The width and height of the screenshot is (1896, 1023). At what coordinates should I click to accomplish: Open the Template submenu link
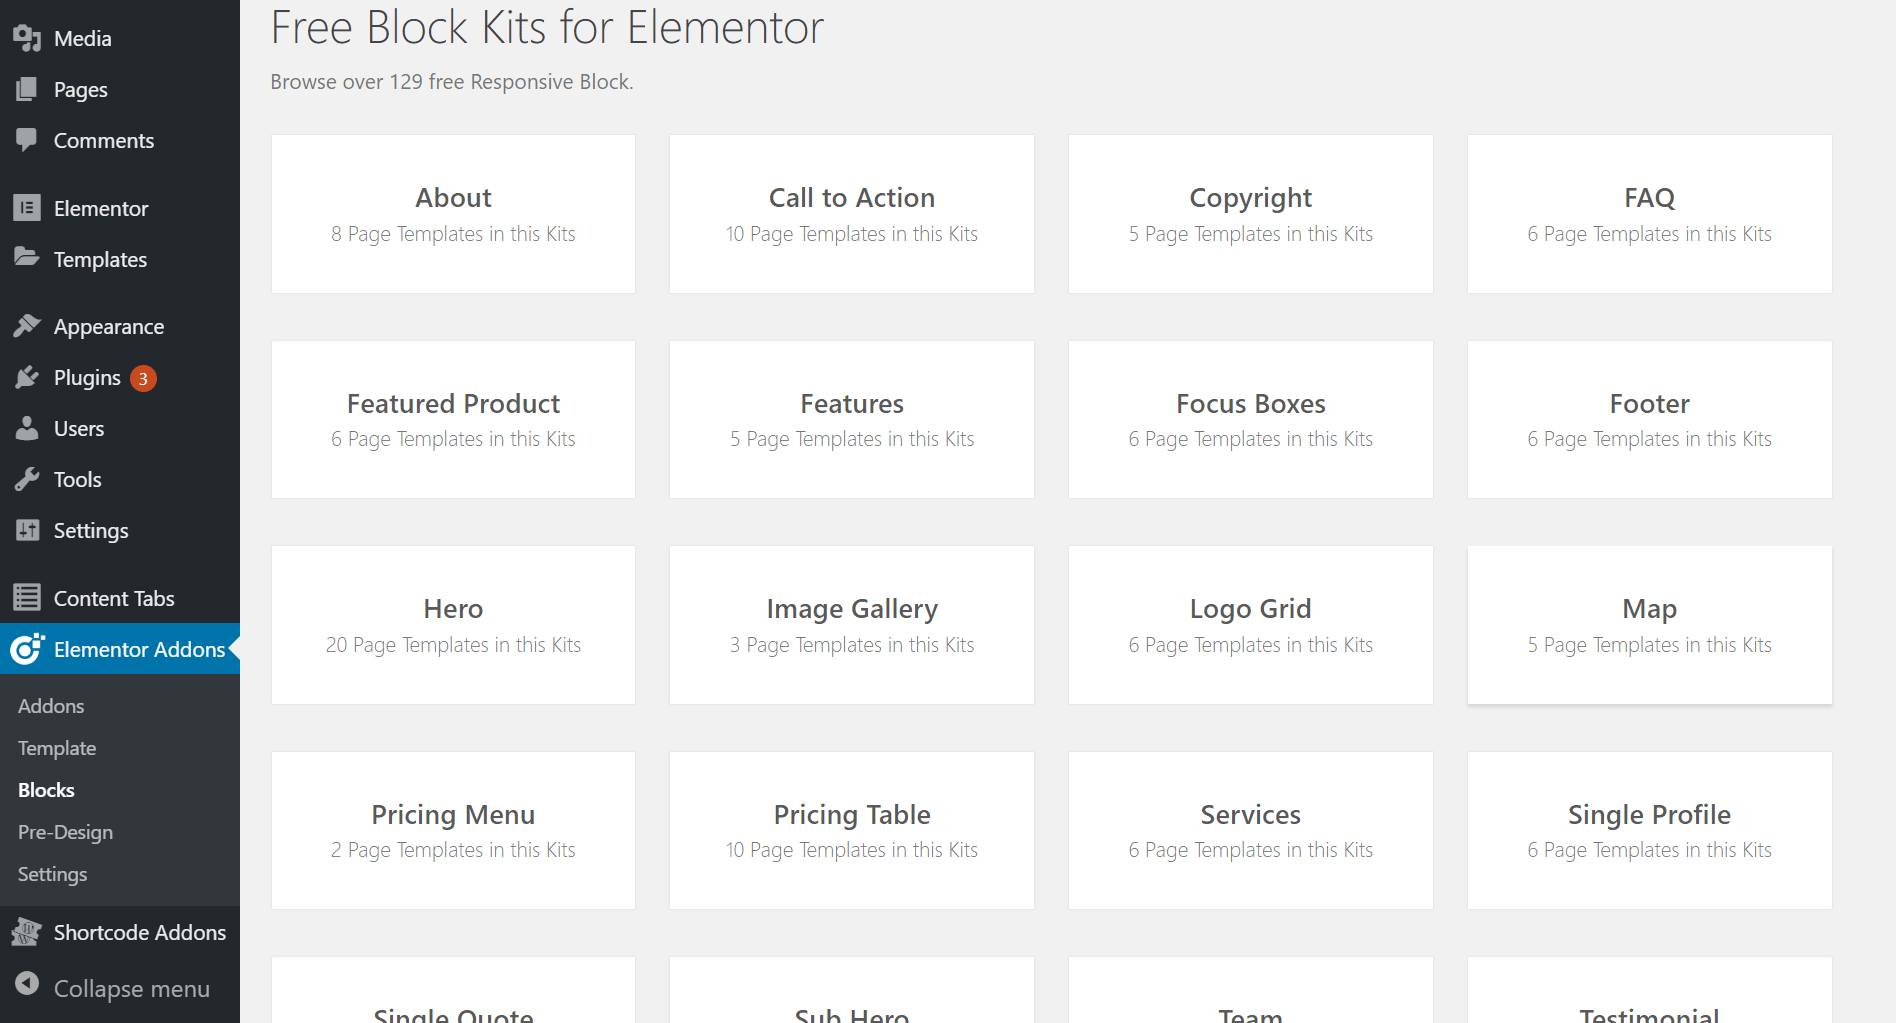(x=57, y=748)
